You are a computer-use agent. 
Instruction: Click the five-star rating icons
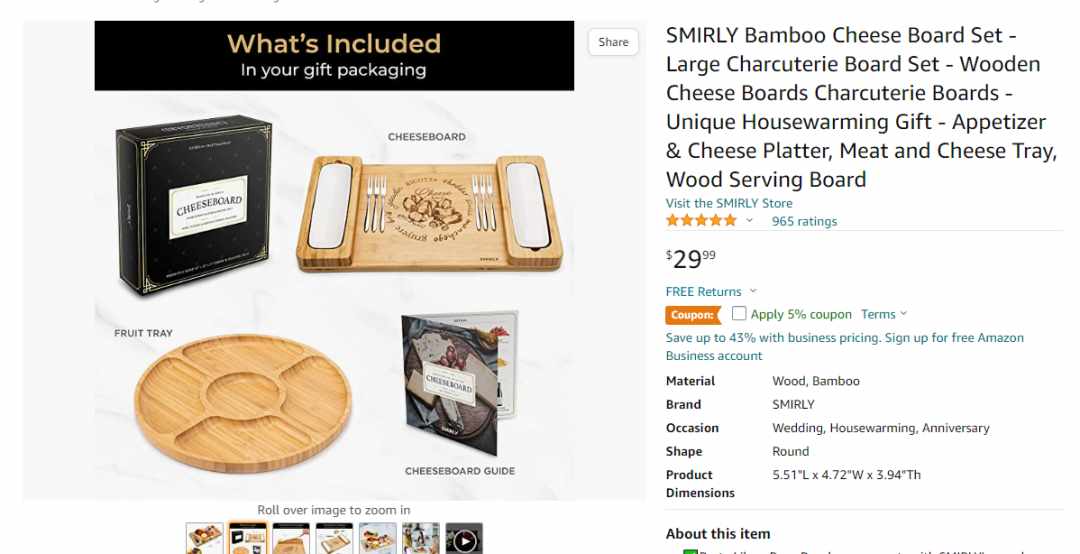pos(701,220)
